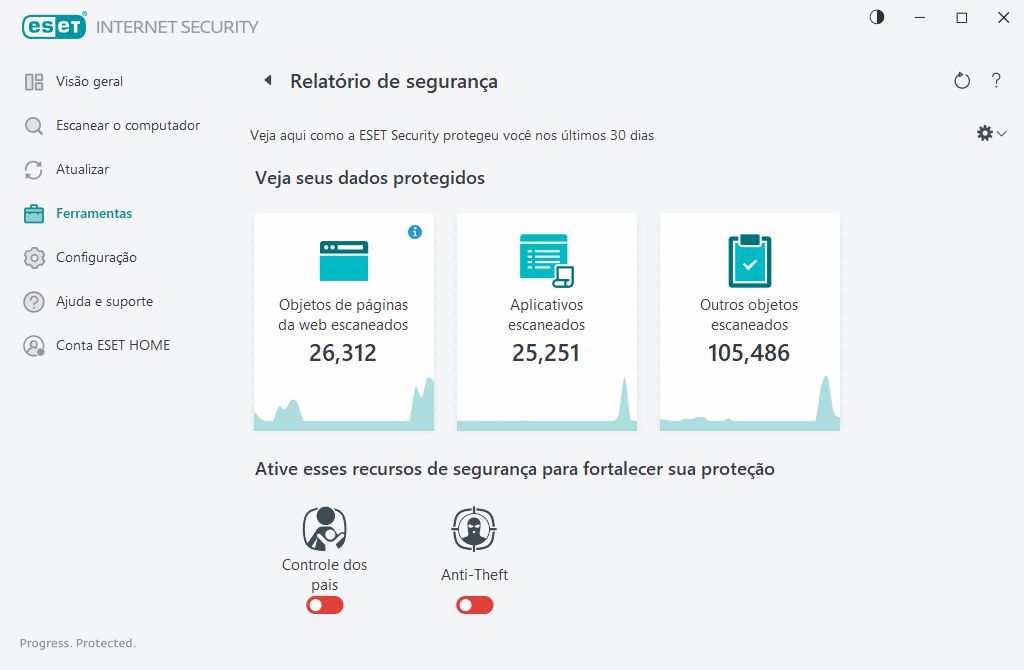This screenshot has width=1024, height=670.
Task: Open Ajuda e suporte
Action: tap(104, 301)
